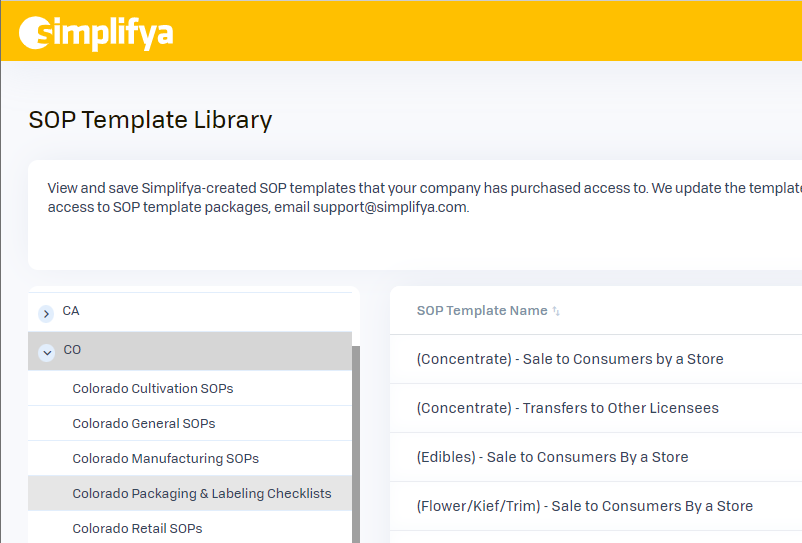The width and height of the screenshot is (802, 543).
Task: Click the support@simplifya.com email address
Action: 390,208
